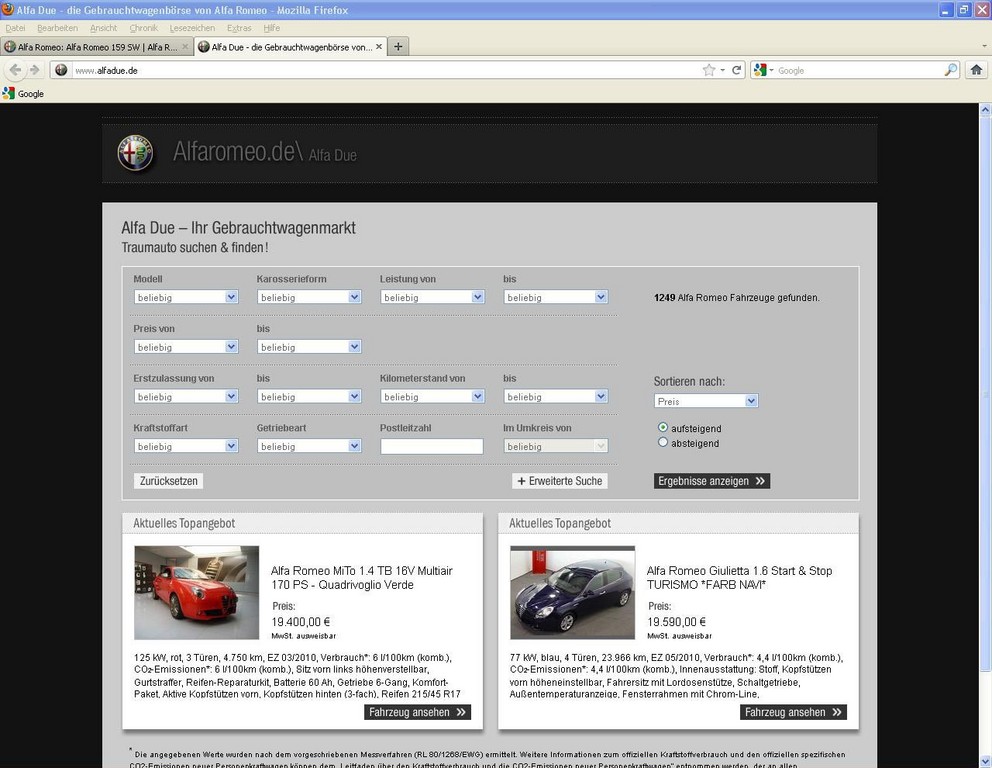Click Ergebnisse anzeigen button
Viewport: 992px width, 768px height.
click(x=712, y=481)
